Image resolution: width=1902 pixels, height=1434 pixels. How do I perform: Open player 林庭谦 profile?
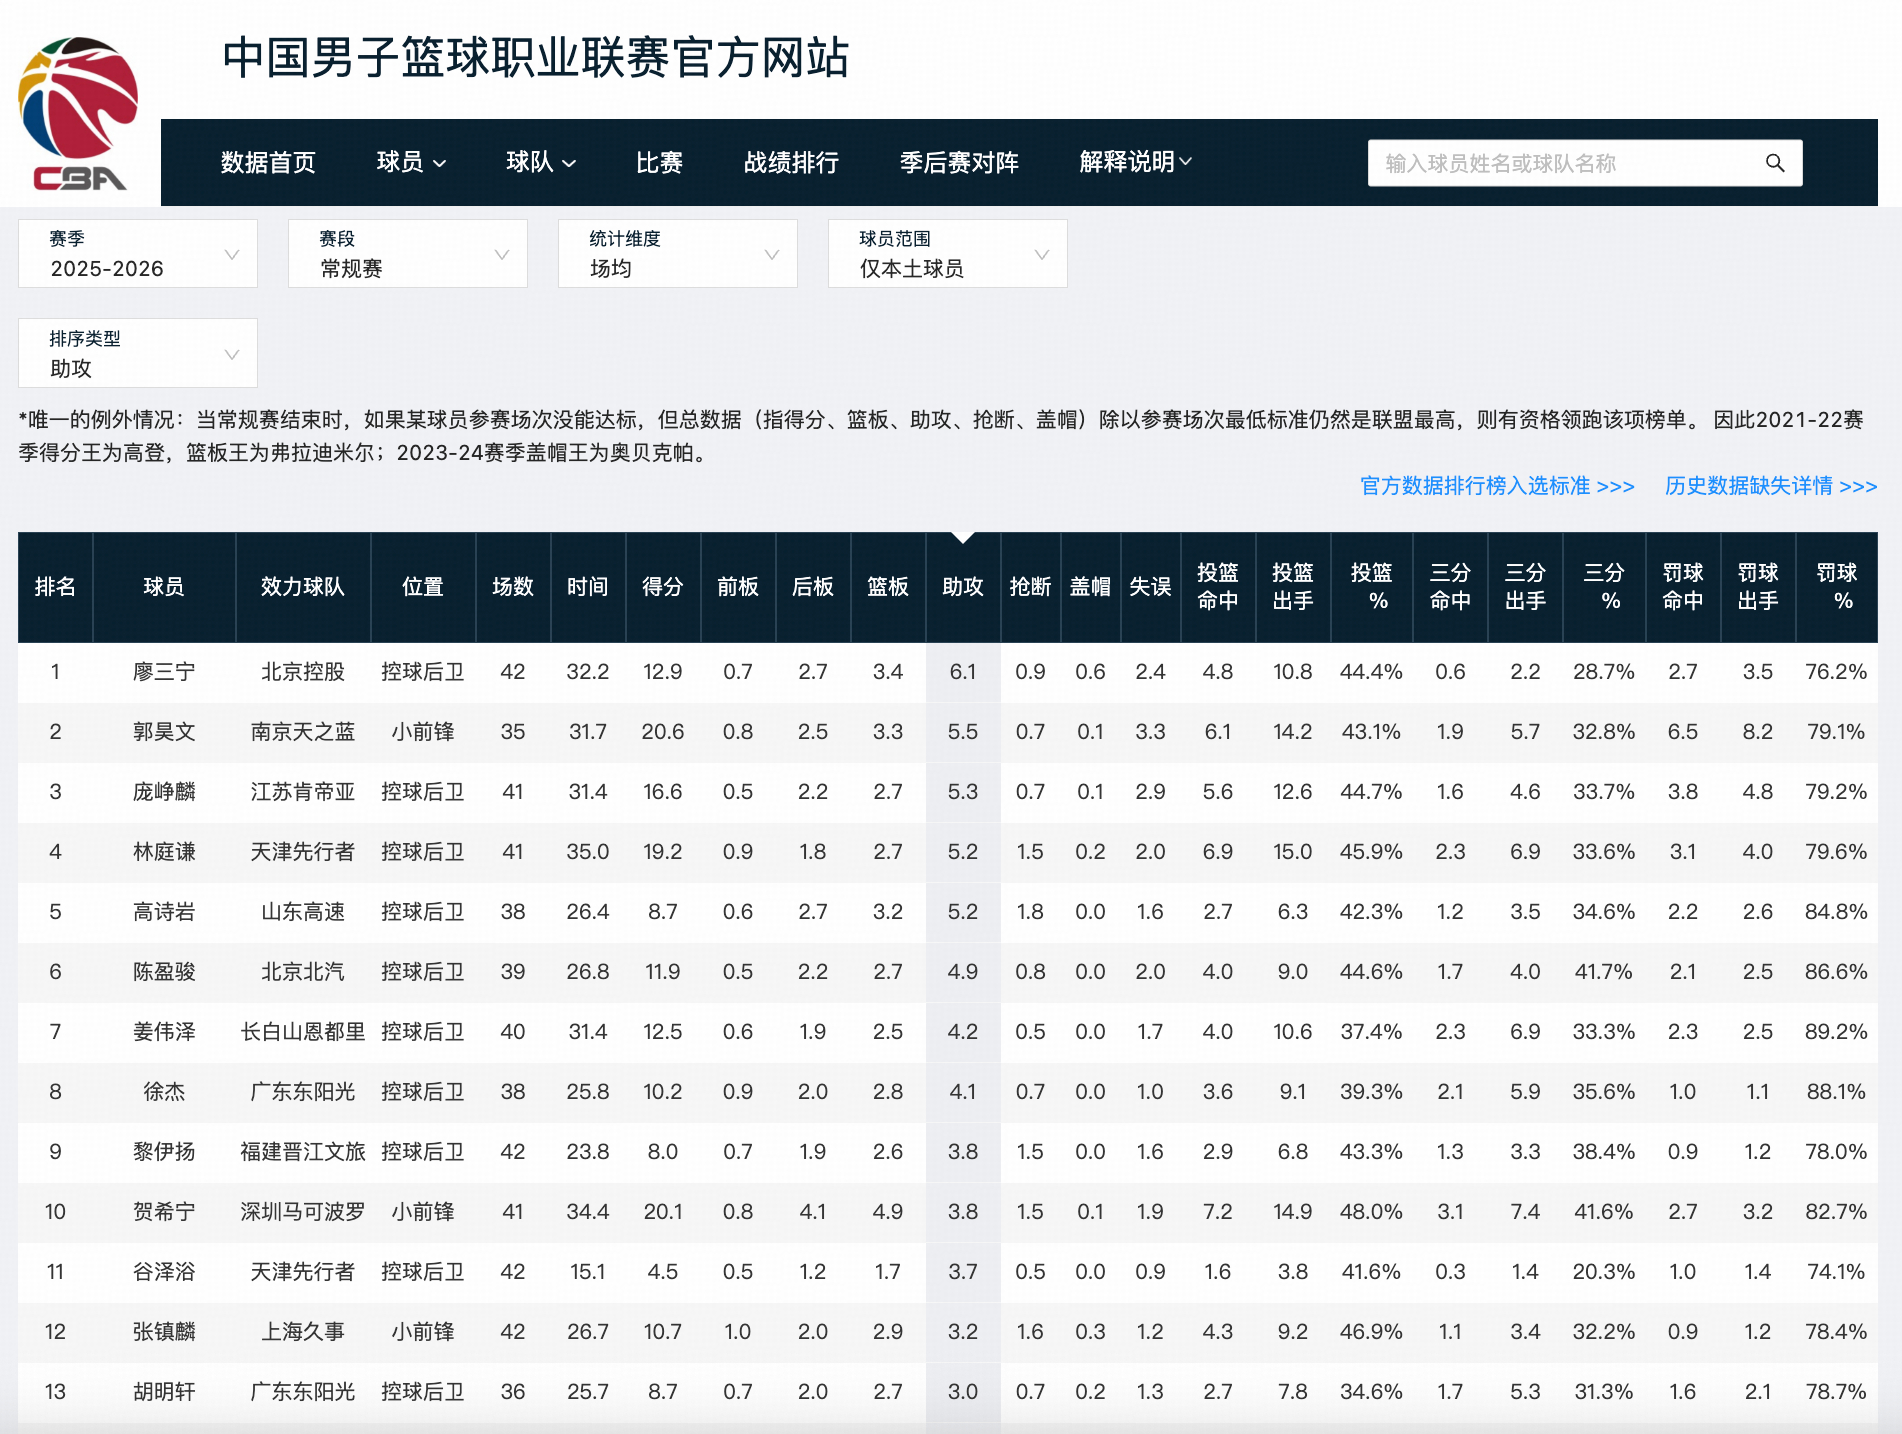164,852
